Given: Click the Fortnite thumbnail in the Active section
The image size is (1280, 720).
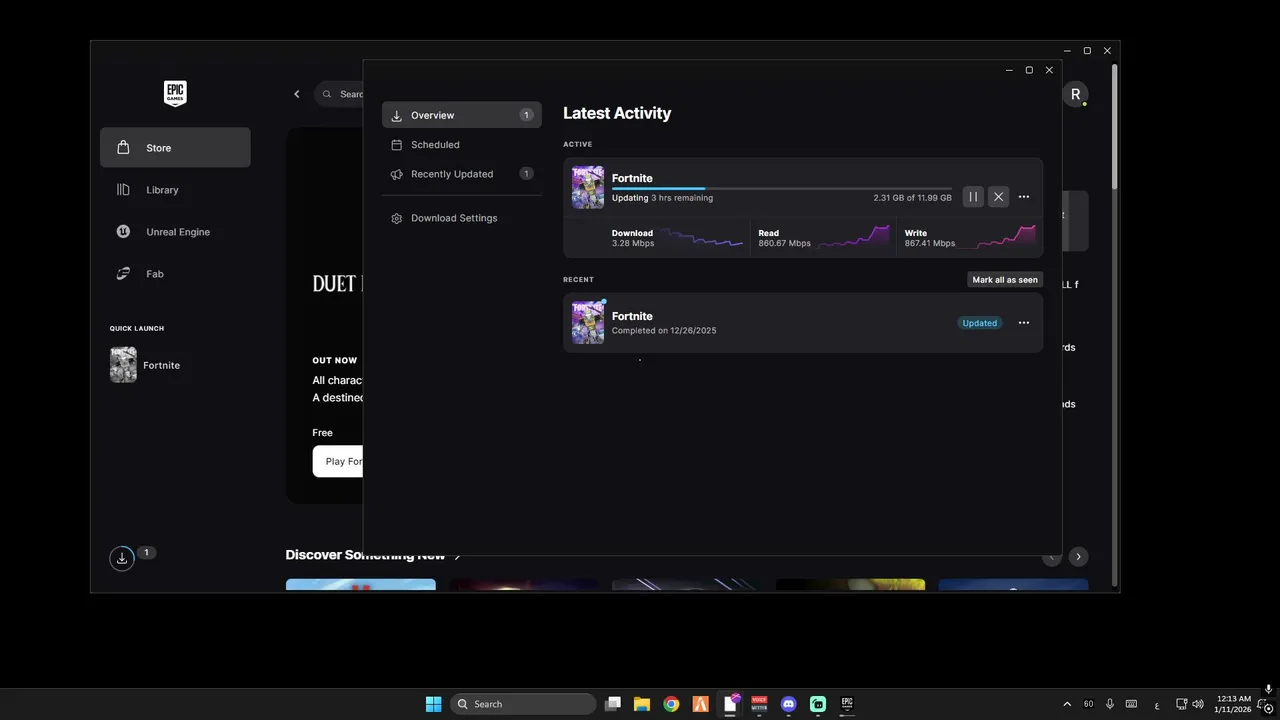Looking at the screenshot, I should pyautogui.click(x=588, y=187).
